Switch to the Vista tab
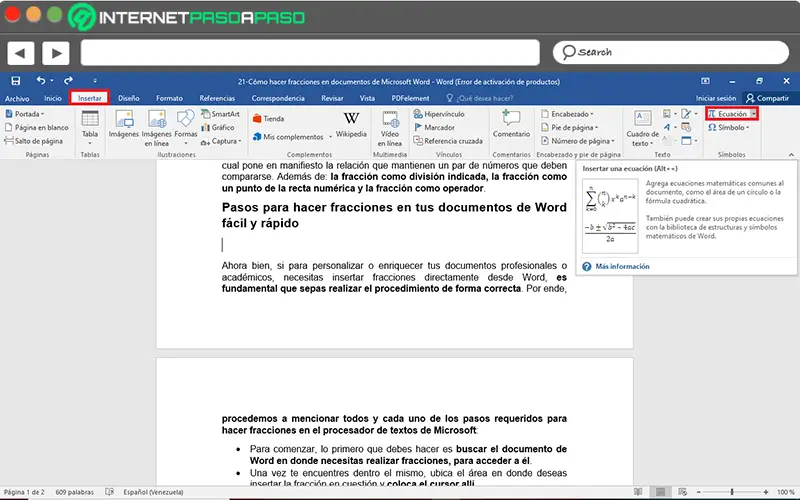The width and height of the screenshot is (800, 500). [x=367, y=98]
